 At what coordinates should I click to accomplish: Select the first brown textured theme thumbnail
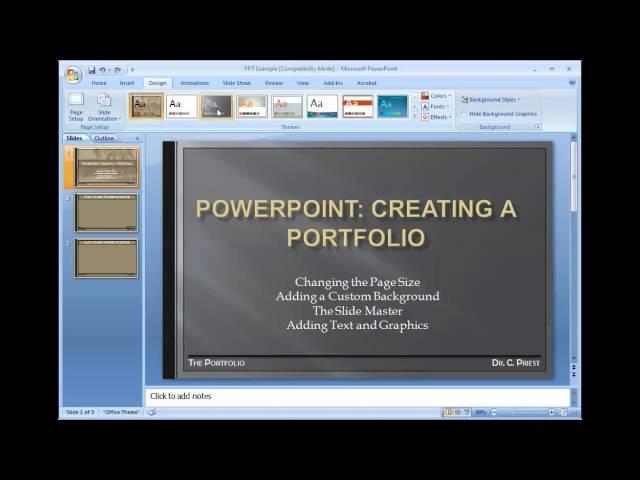146,106
